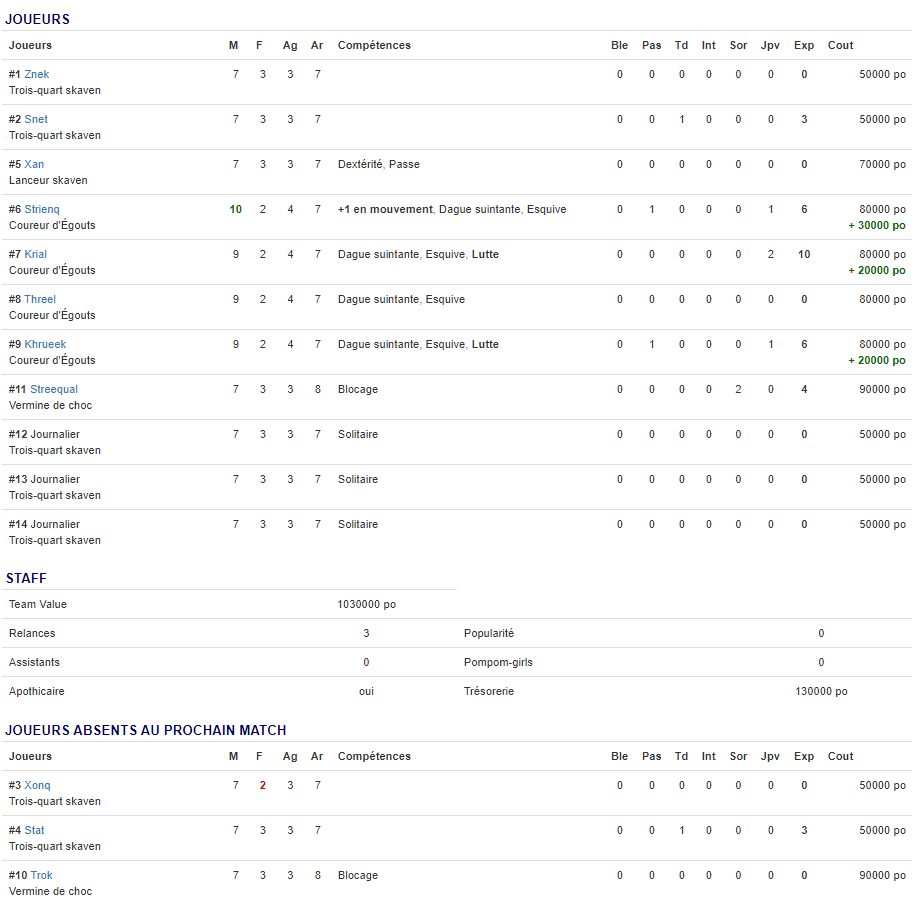Click the Exp column header in players table
Viewport: 917px width, 903px height.
pyautogui.click(x=804, y=45)
